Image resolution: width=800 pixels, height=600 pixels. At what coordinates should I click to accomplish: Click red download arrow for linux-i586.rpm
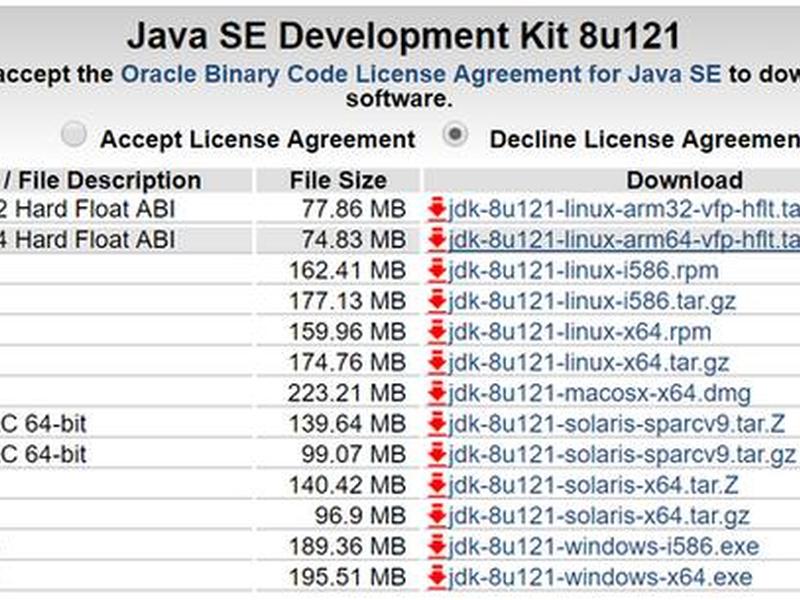437,270
